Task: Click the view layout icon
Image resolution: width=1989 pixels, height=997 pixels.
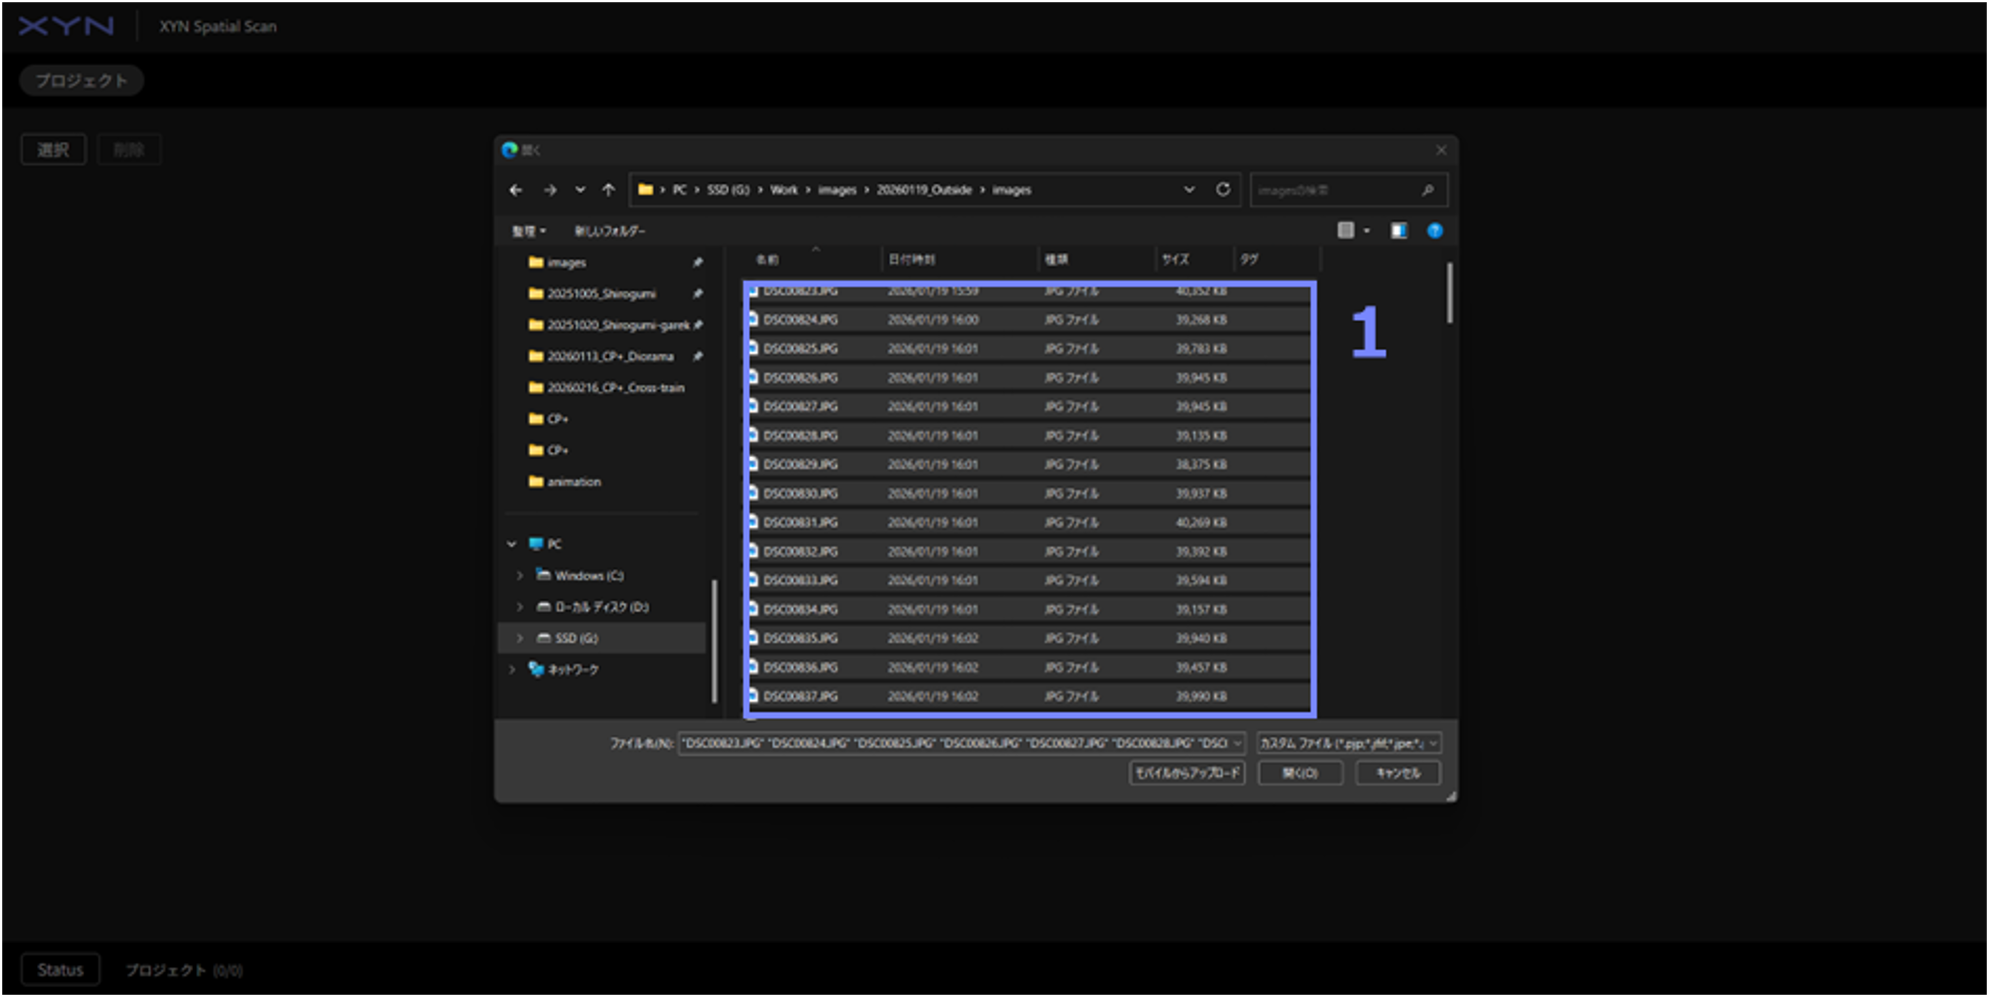Action: [1346, 231]
